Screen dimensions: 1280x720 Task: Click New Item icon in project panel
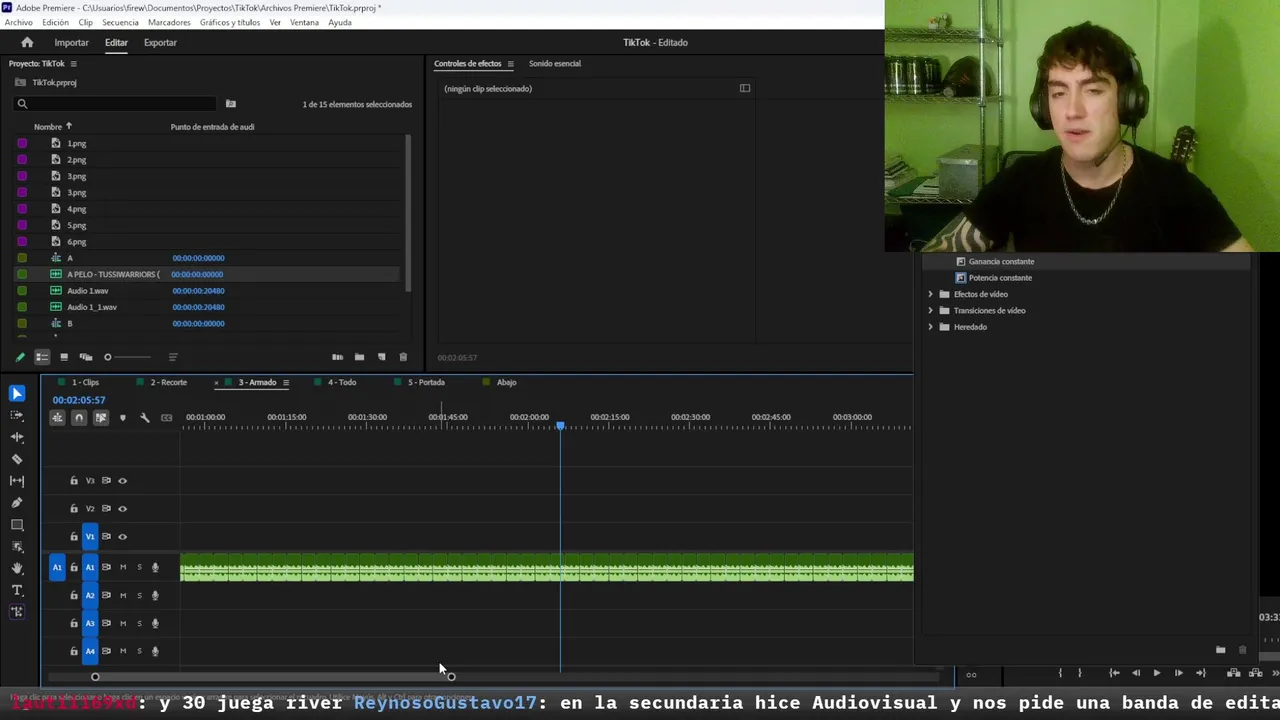[381, 357]
